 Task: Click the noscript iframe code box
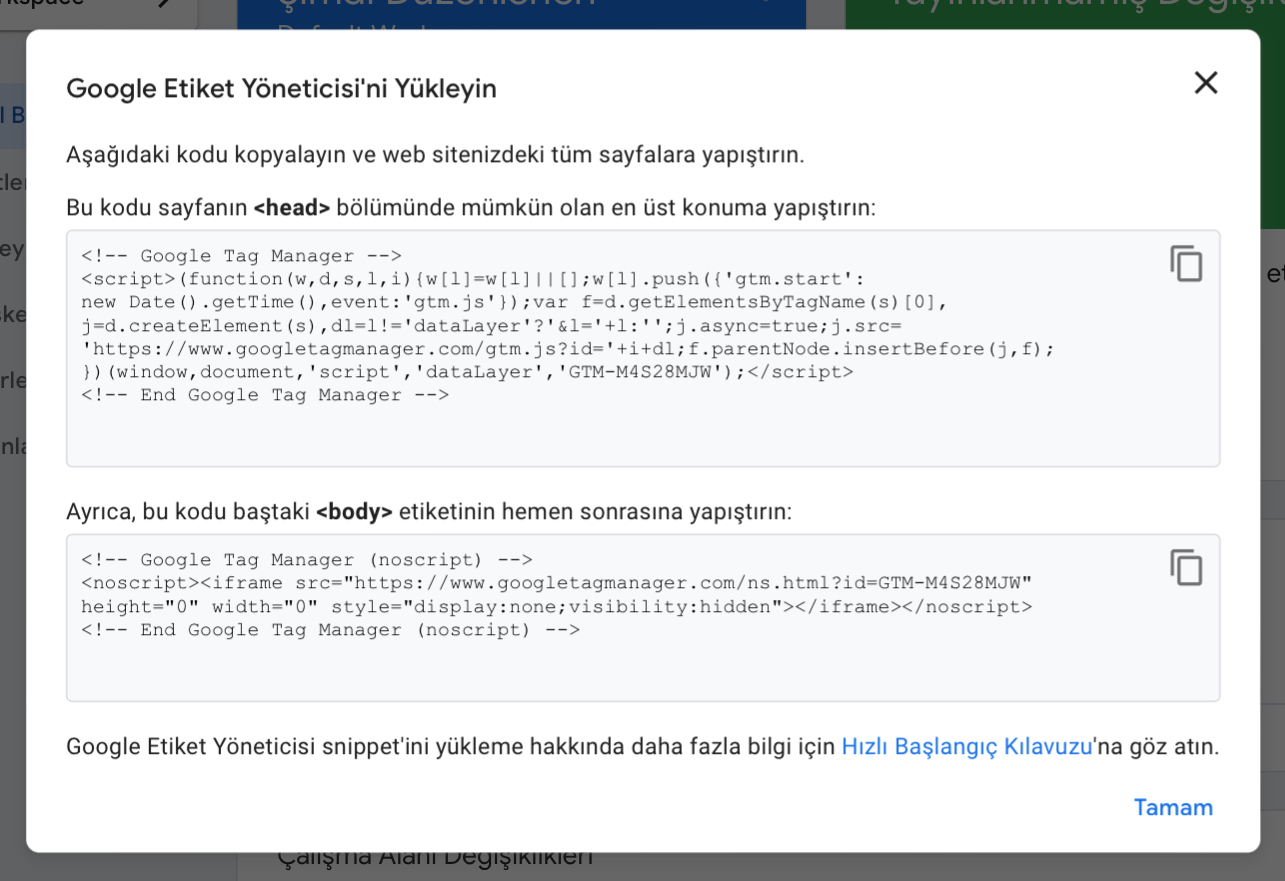[x=643, y=617]
